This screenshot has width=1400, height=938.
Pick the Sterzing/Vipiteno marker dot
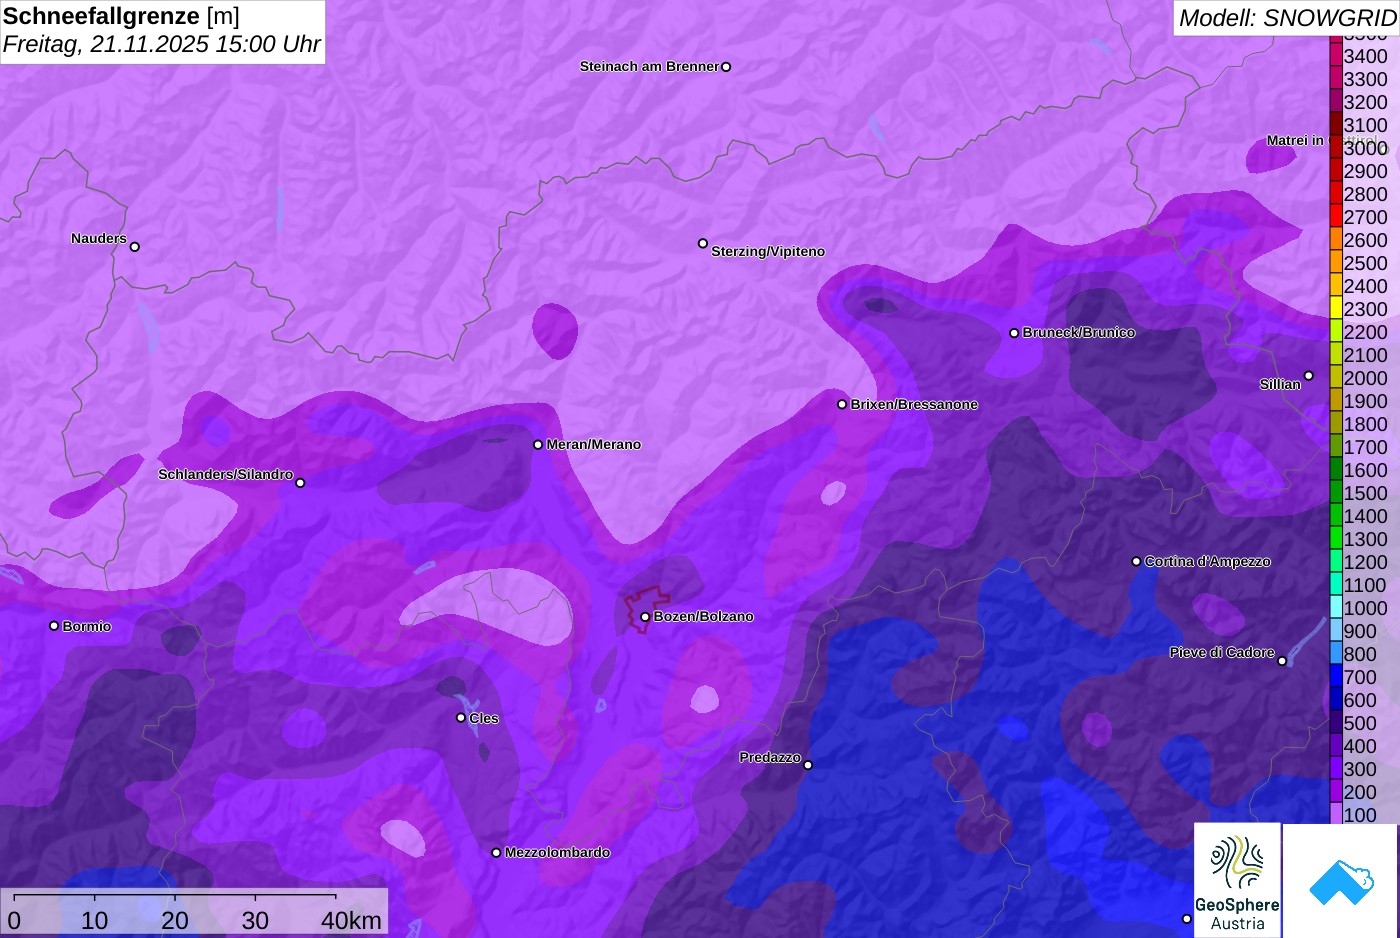coord(703,243)
